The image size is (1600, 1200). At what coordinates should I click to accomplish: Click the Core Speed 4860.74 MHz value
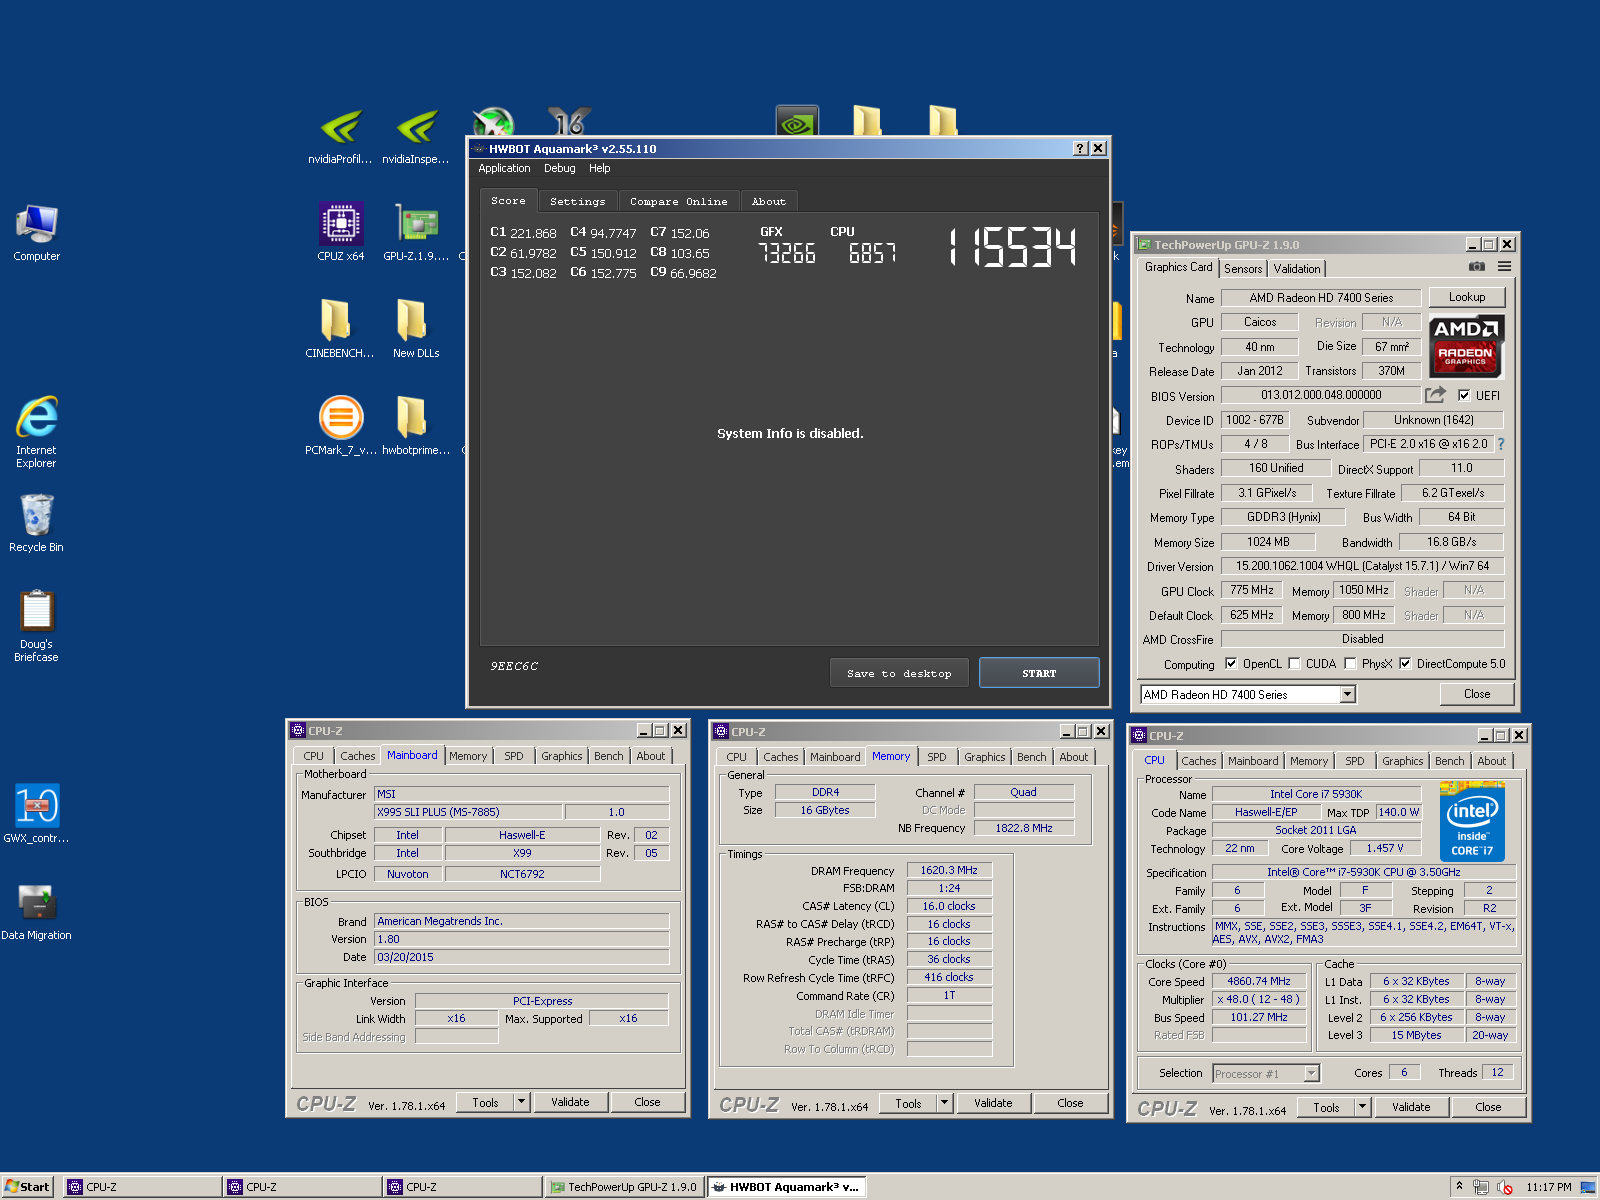pyautogui.click(x=1259, y=981)
